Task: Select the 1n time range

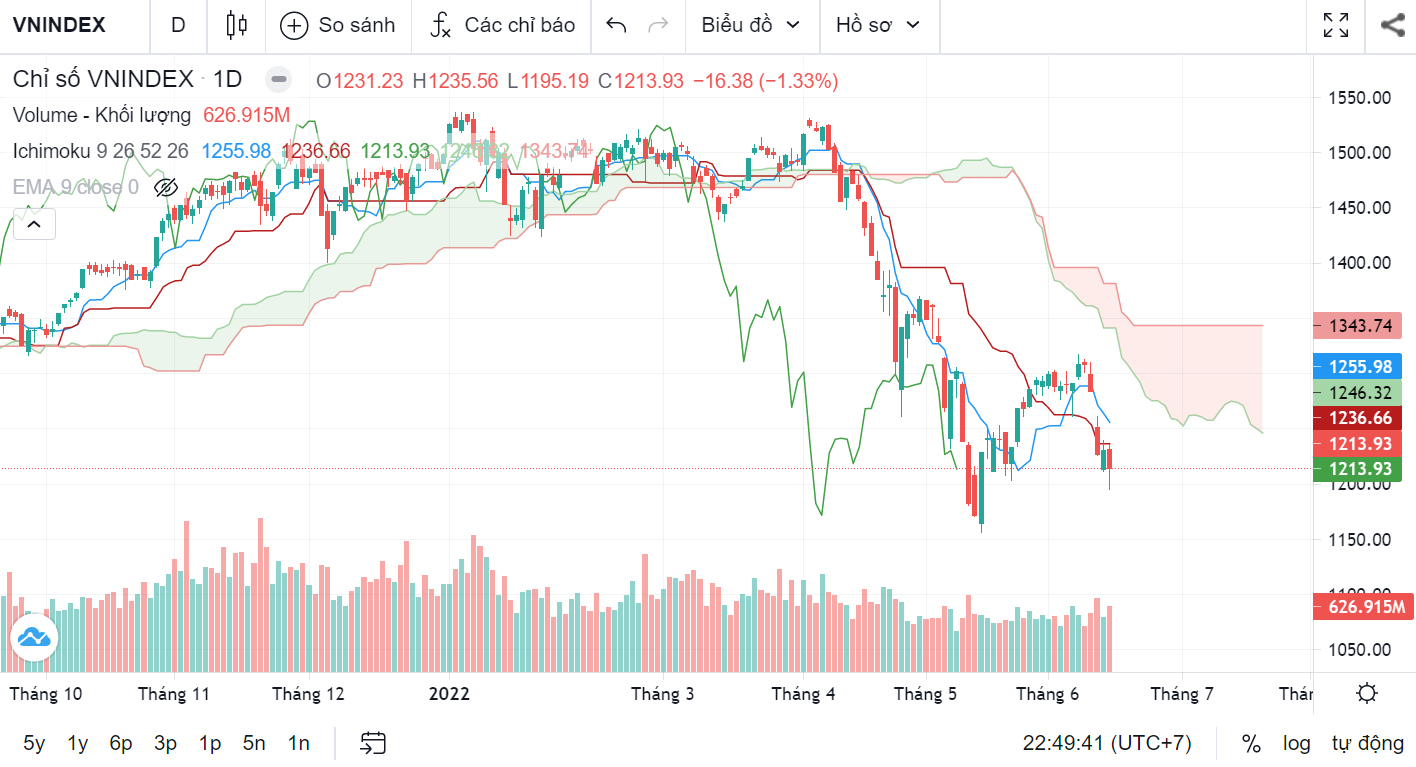Action: click(298, 743)
